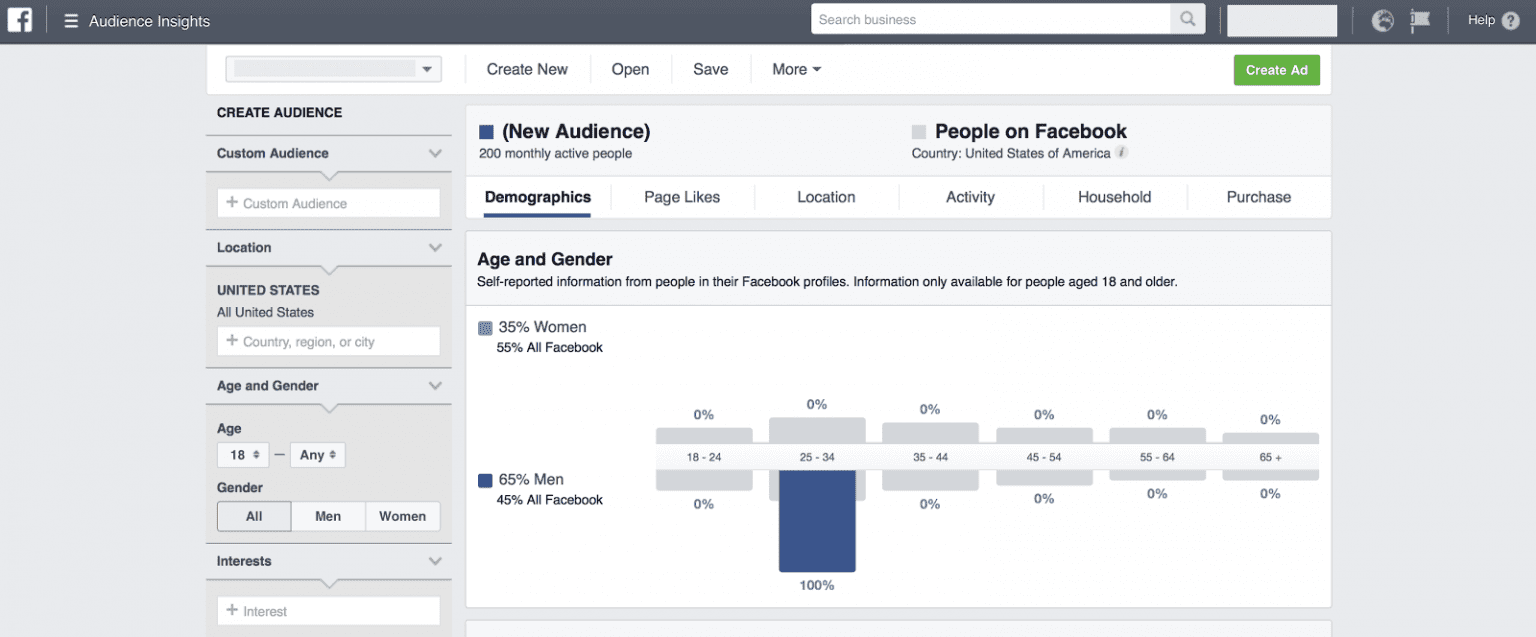Click the 18 - 24 age label
This screenshot has width=1536, height=637.
tap(704, 457)
